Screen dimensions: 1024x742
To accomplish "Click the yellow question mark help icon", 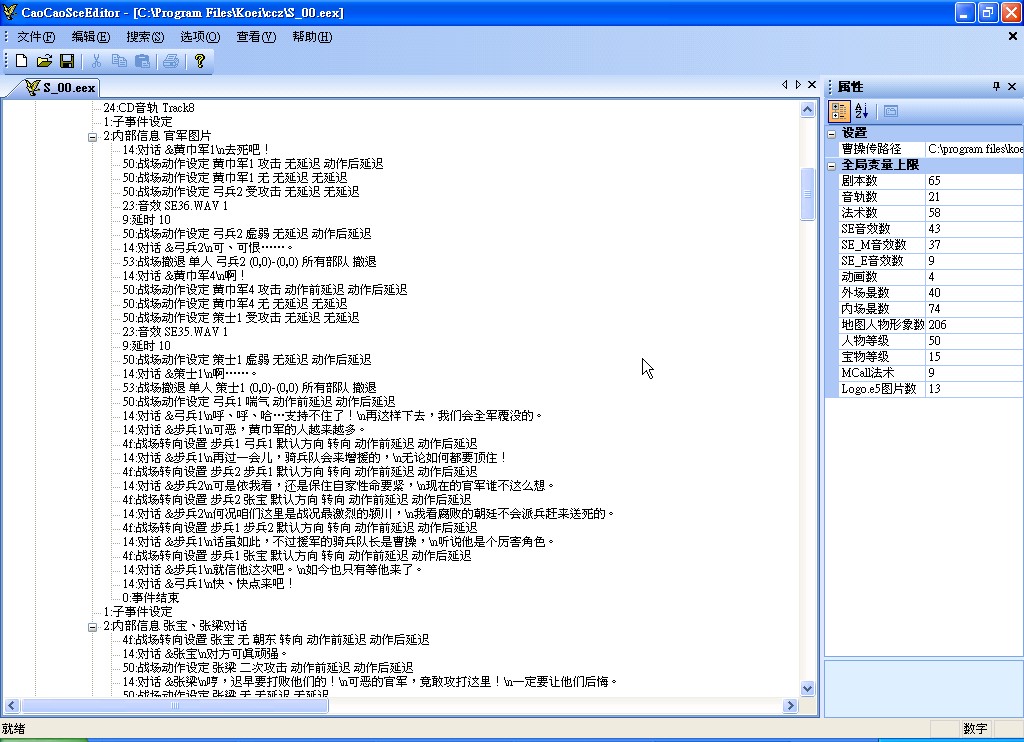I will pyautogui.click(x=199, y=61).
